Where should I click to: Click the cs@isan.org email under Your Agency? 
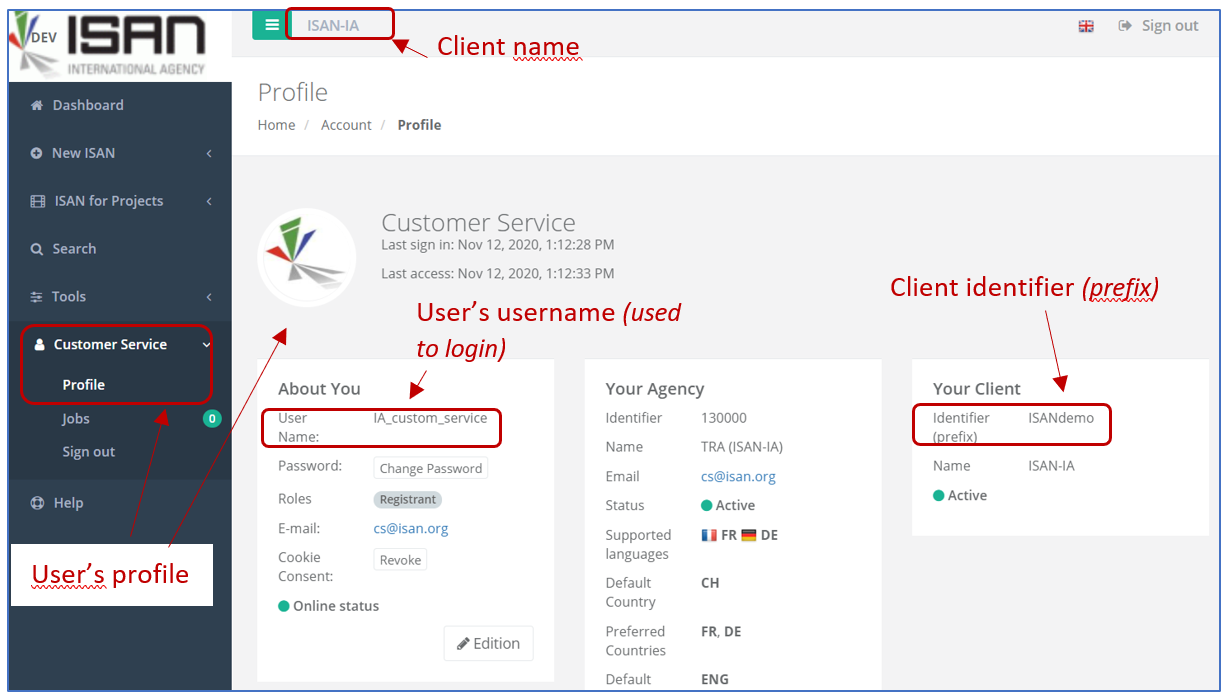pyautogui.click(x=738, y=477)
